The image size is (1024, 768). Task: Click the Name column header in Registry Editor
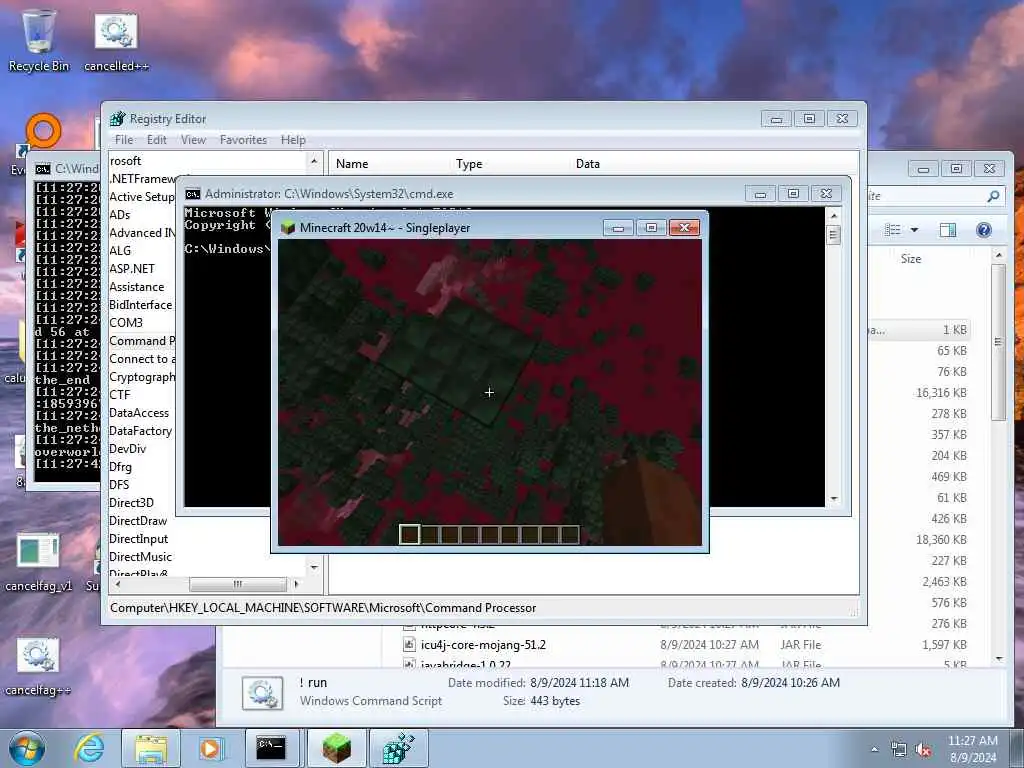pos(352,164)
